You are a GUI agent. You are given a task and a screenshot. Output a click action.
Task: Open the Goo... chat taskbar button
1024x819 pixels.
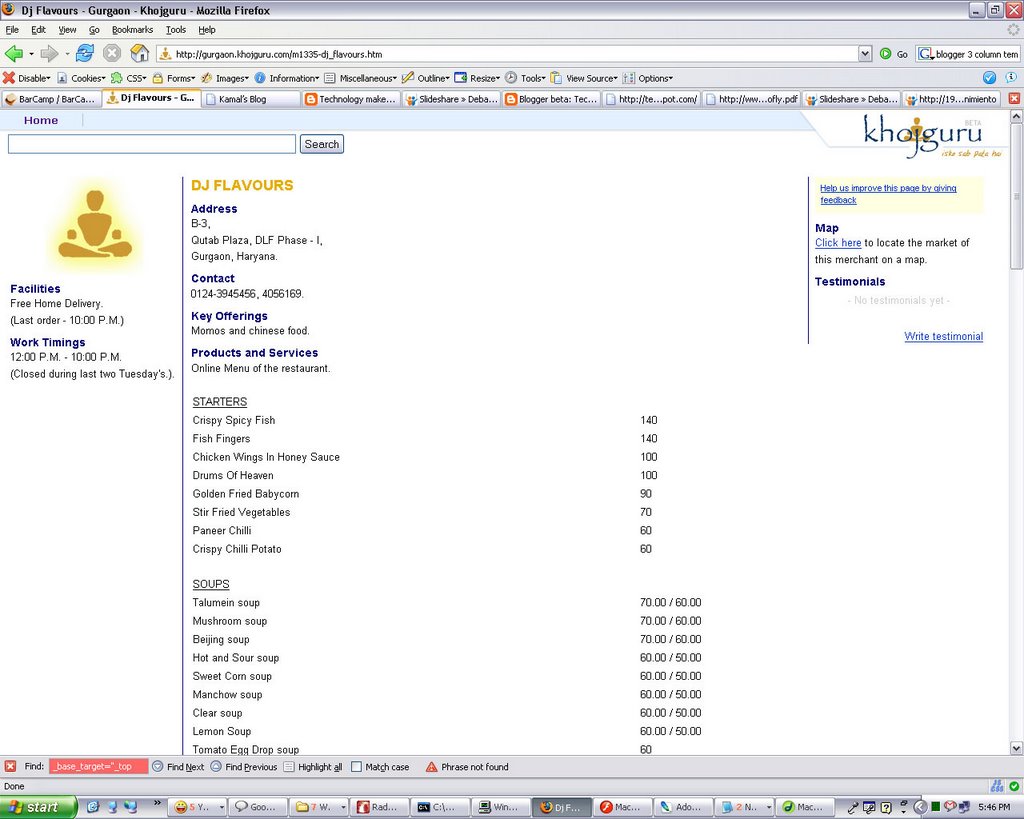tap(256, 807)
